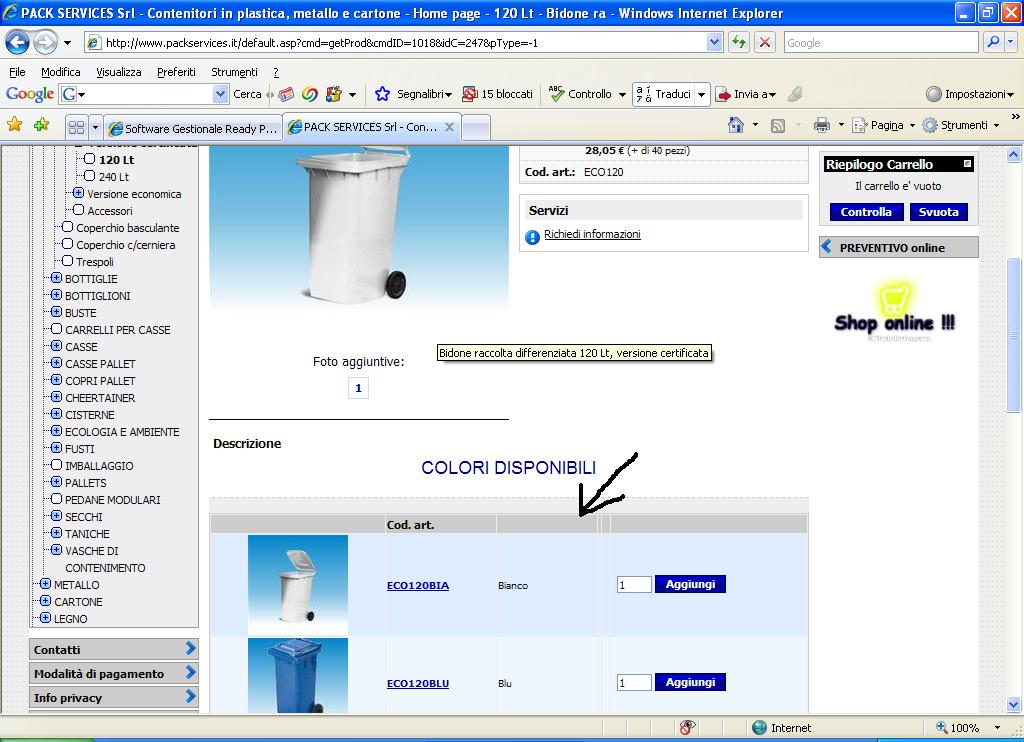The width and height of the screenshot is (1024, 742).
Task: Select Coperchio c/cerniera in category tree
Action: (125, 245)
